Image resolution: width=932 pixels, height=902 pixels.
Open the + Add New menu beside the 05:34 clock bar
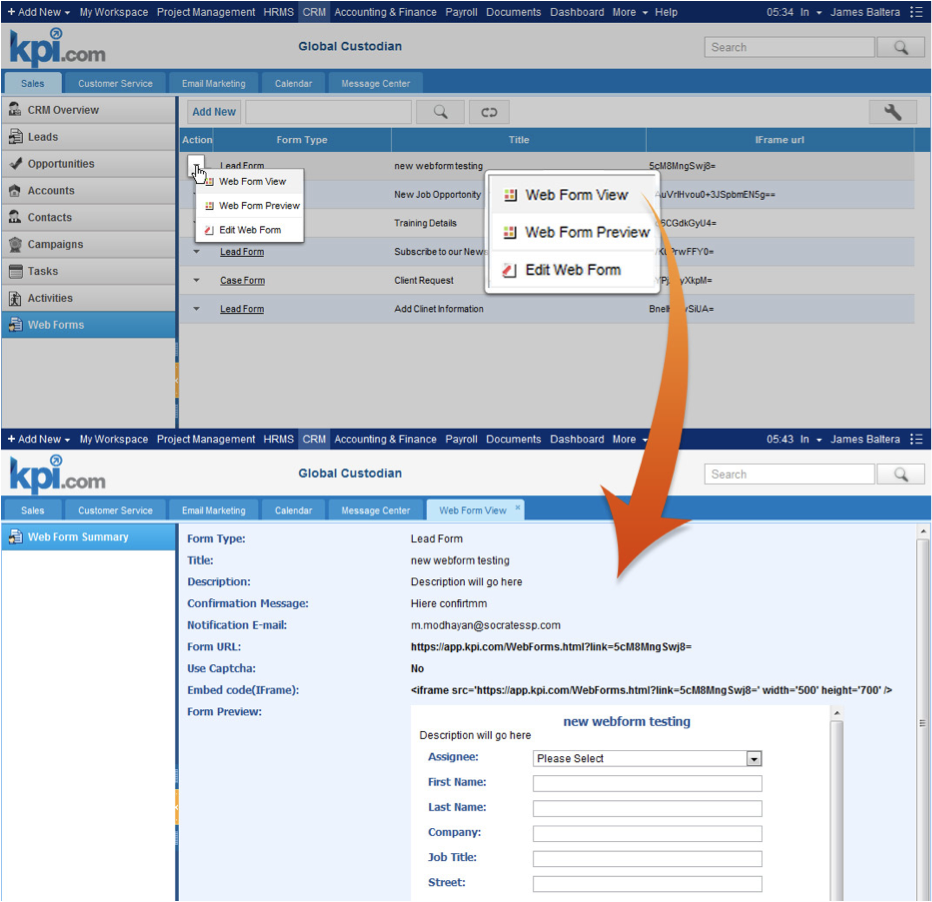click(x=39, y=12)
